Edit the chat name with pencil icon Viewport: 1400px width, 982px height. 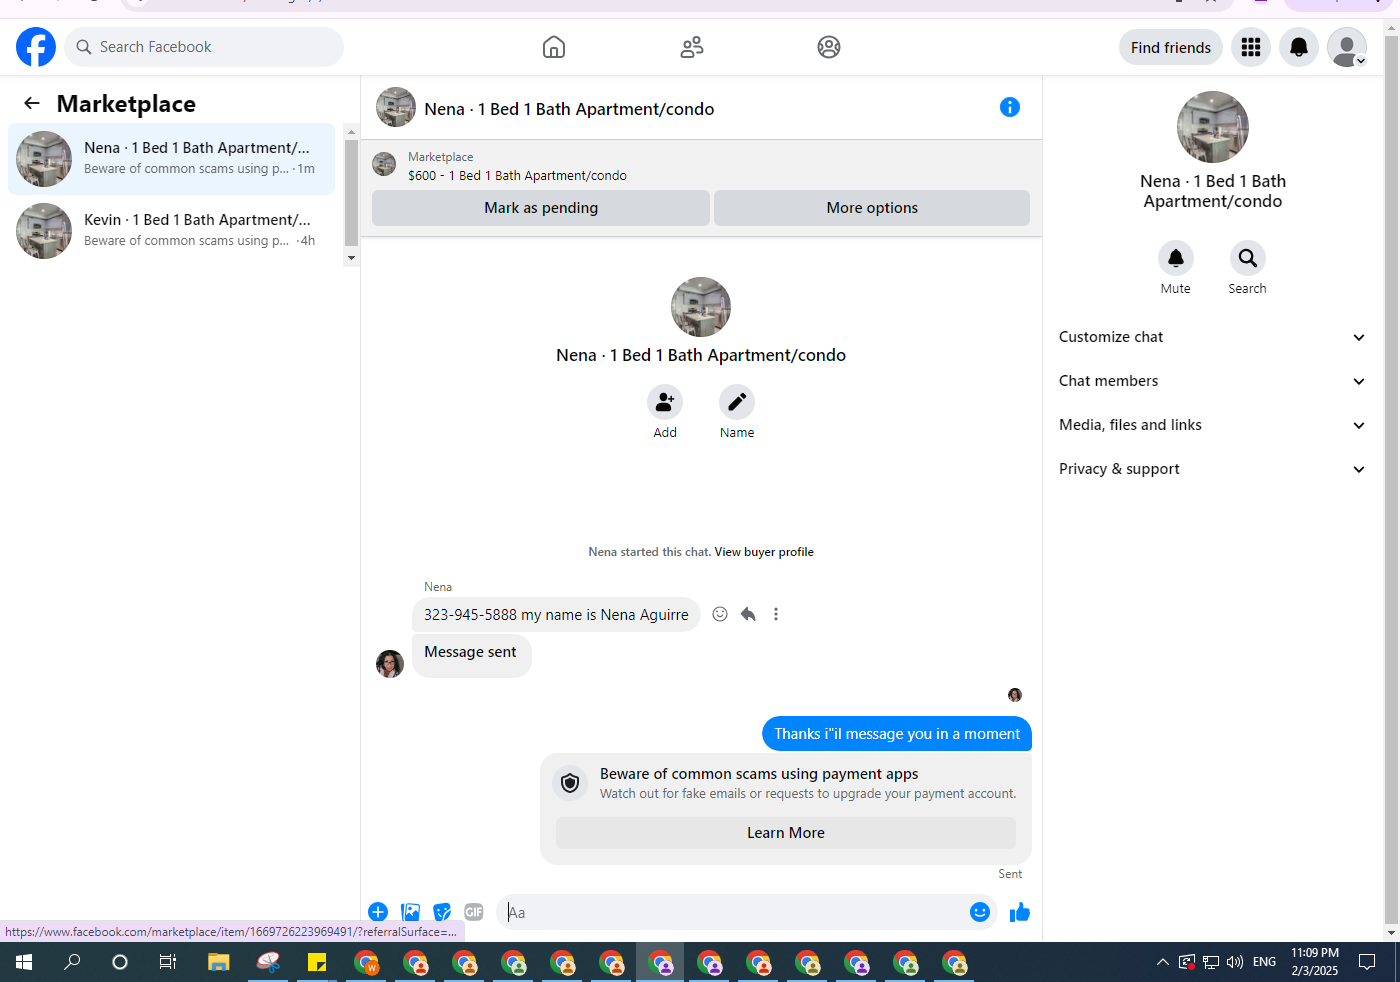(x=737, y=402)
